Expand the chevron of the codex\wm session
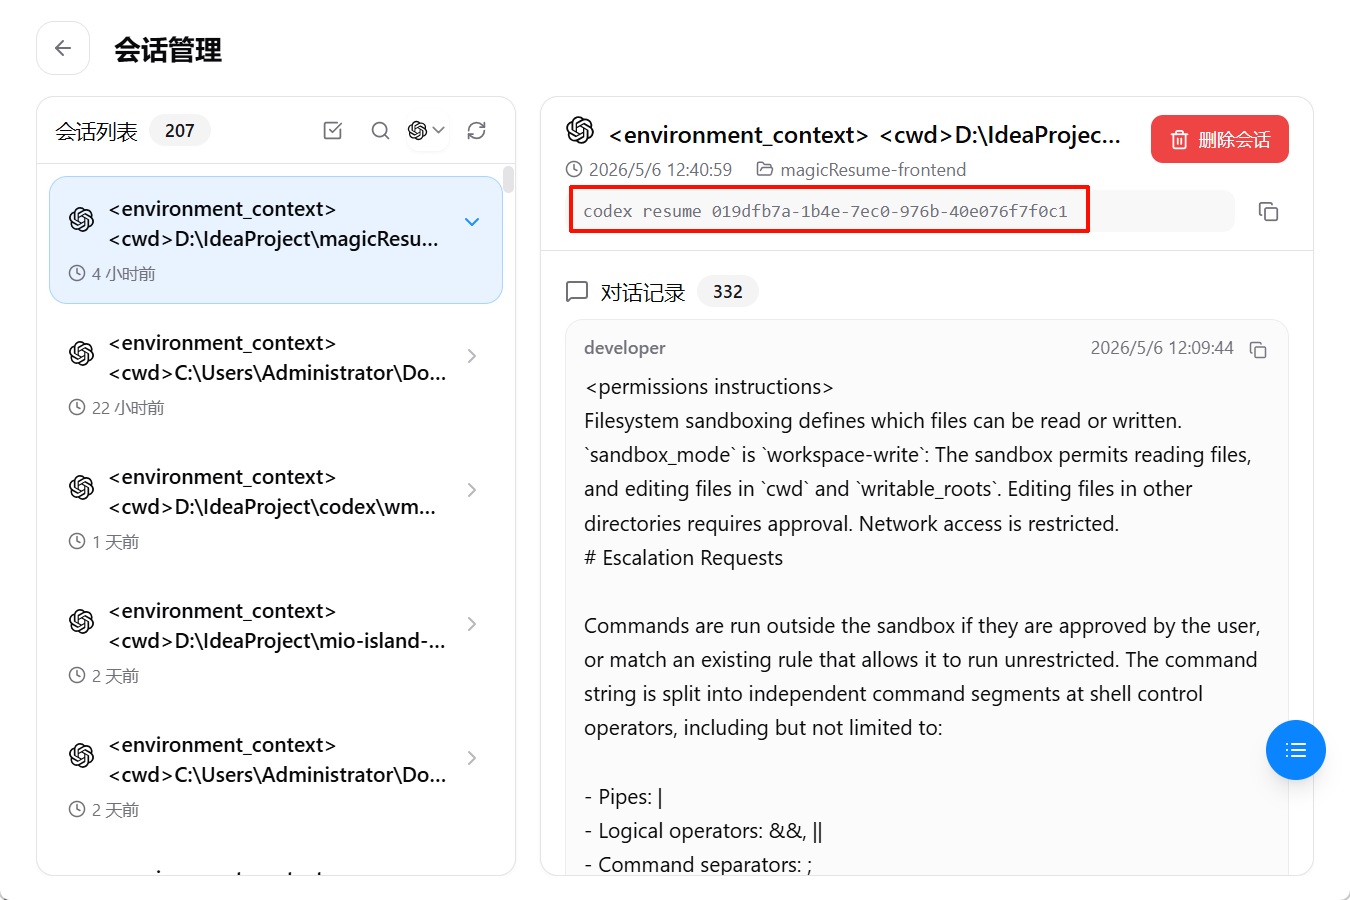Image resolution: width=1350 pixels, height=900 pixels. point(472,490)
